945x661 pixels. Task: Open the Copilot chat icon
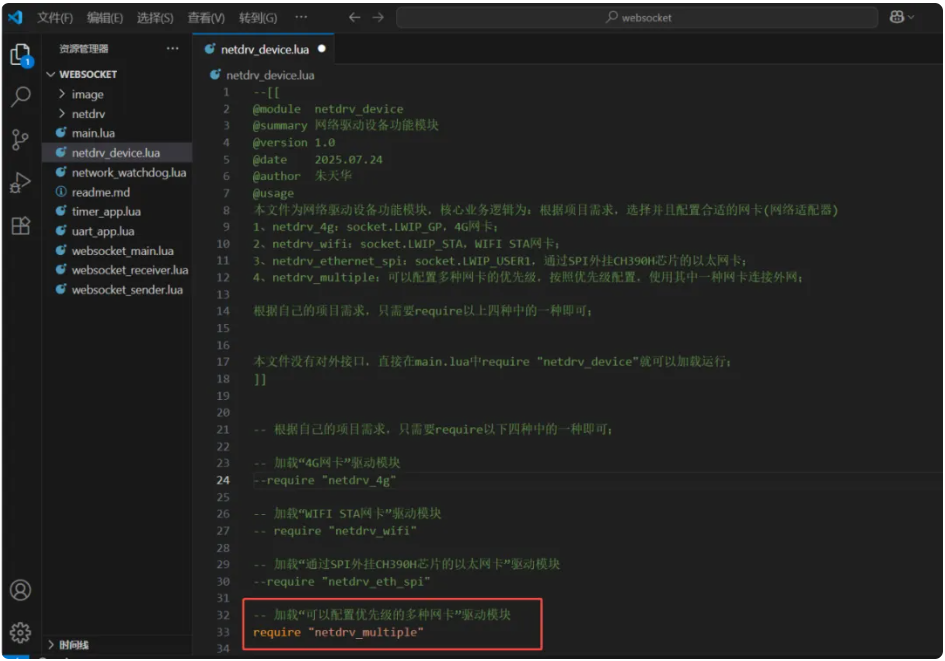click(x=897, y=17)
